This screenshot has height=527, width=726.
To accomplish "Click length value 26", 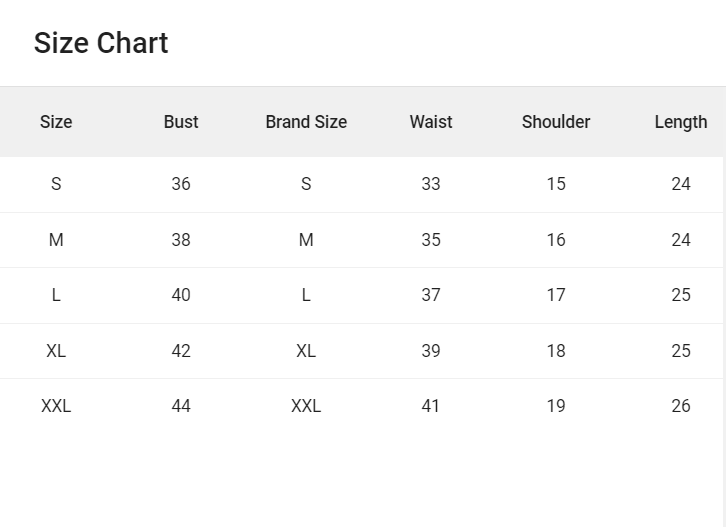I will pos(681,406).
